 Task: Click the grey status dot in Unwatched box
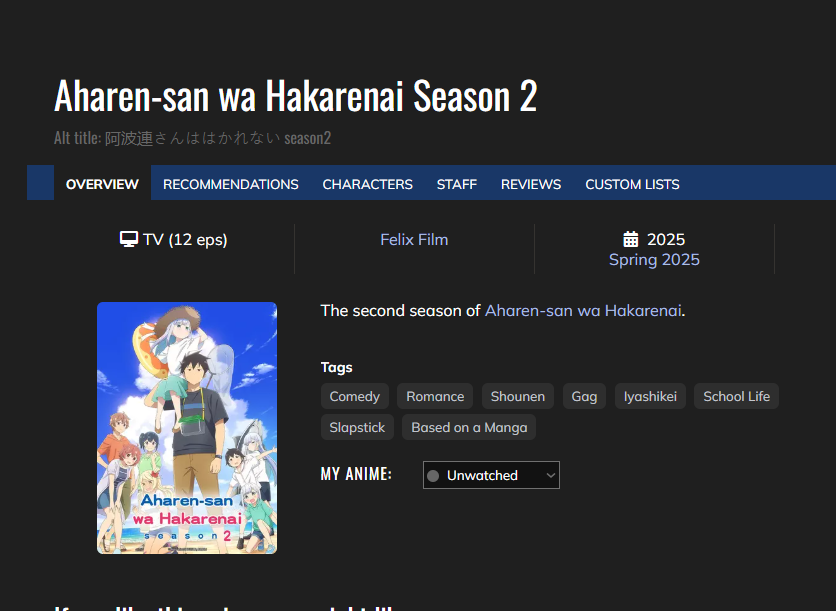(433, 476)
